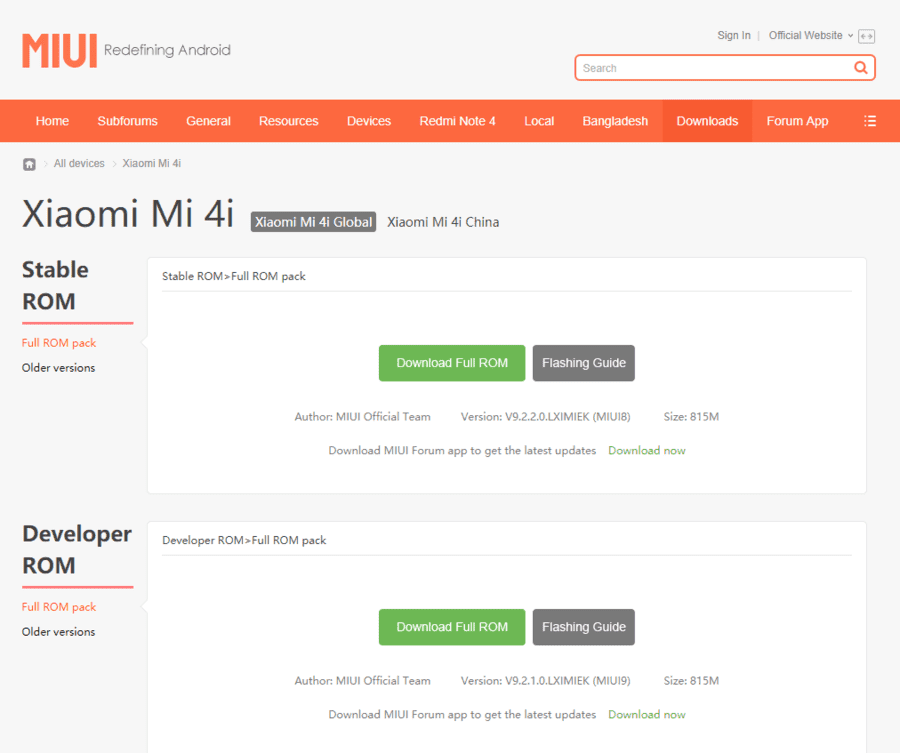
Task: Open Local menu item
Action: [x=539, y=121]
